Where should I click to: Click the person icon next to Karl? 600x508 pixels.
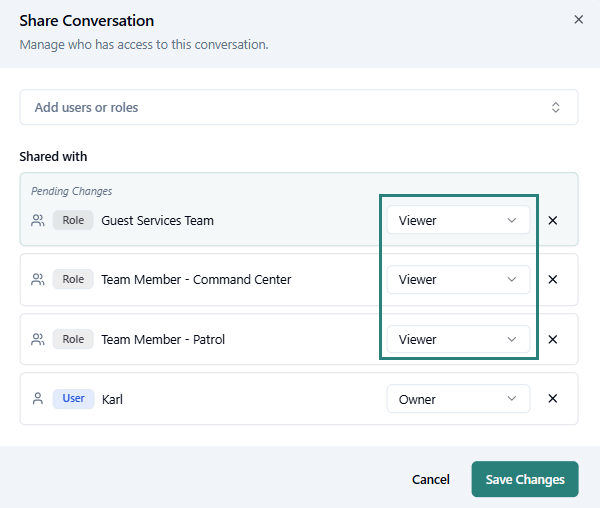tap(38, 399)
